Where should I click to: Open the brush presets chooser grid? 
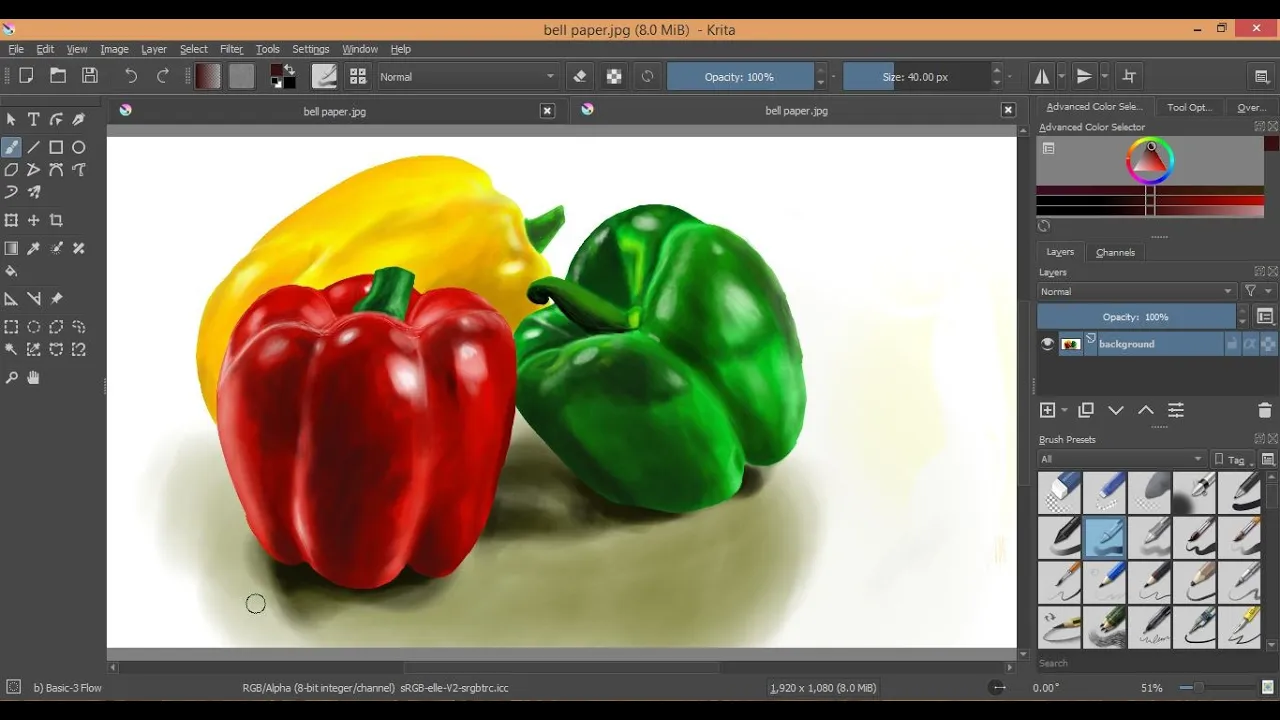pos(357,76)
